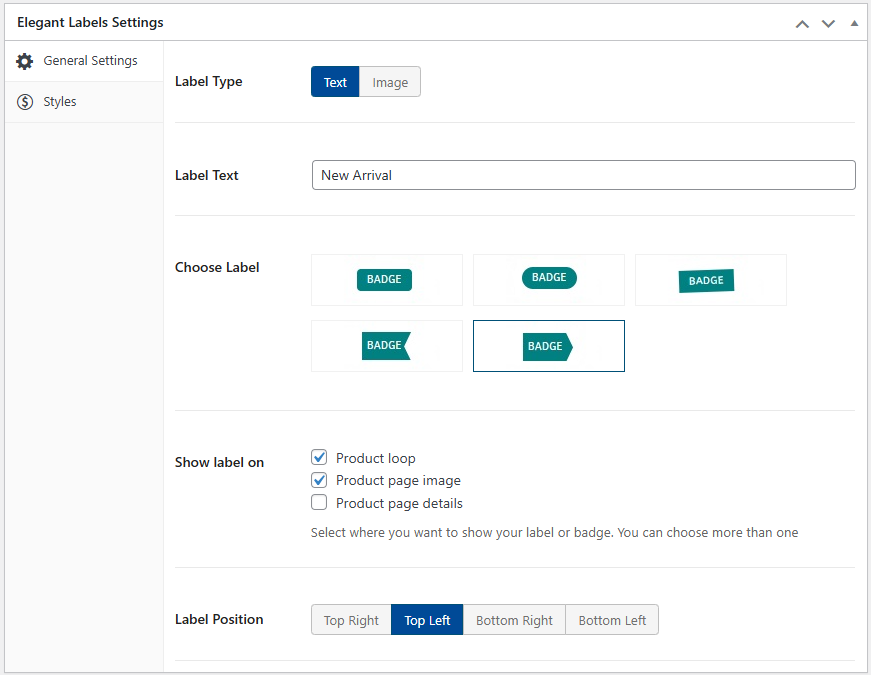The height and width of the screenshot is (675, 871).
Task: Click the Styles dollar icon
Action: (x=25, y=102)
